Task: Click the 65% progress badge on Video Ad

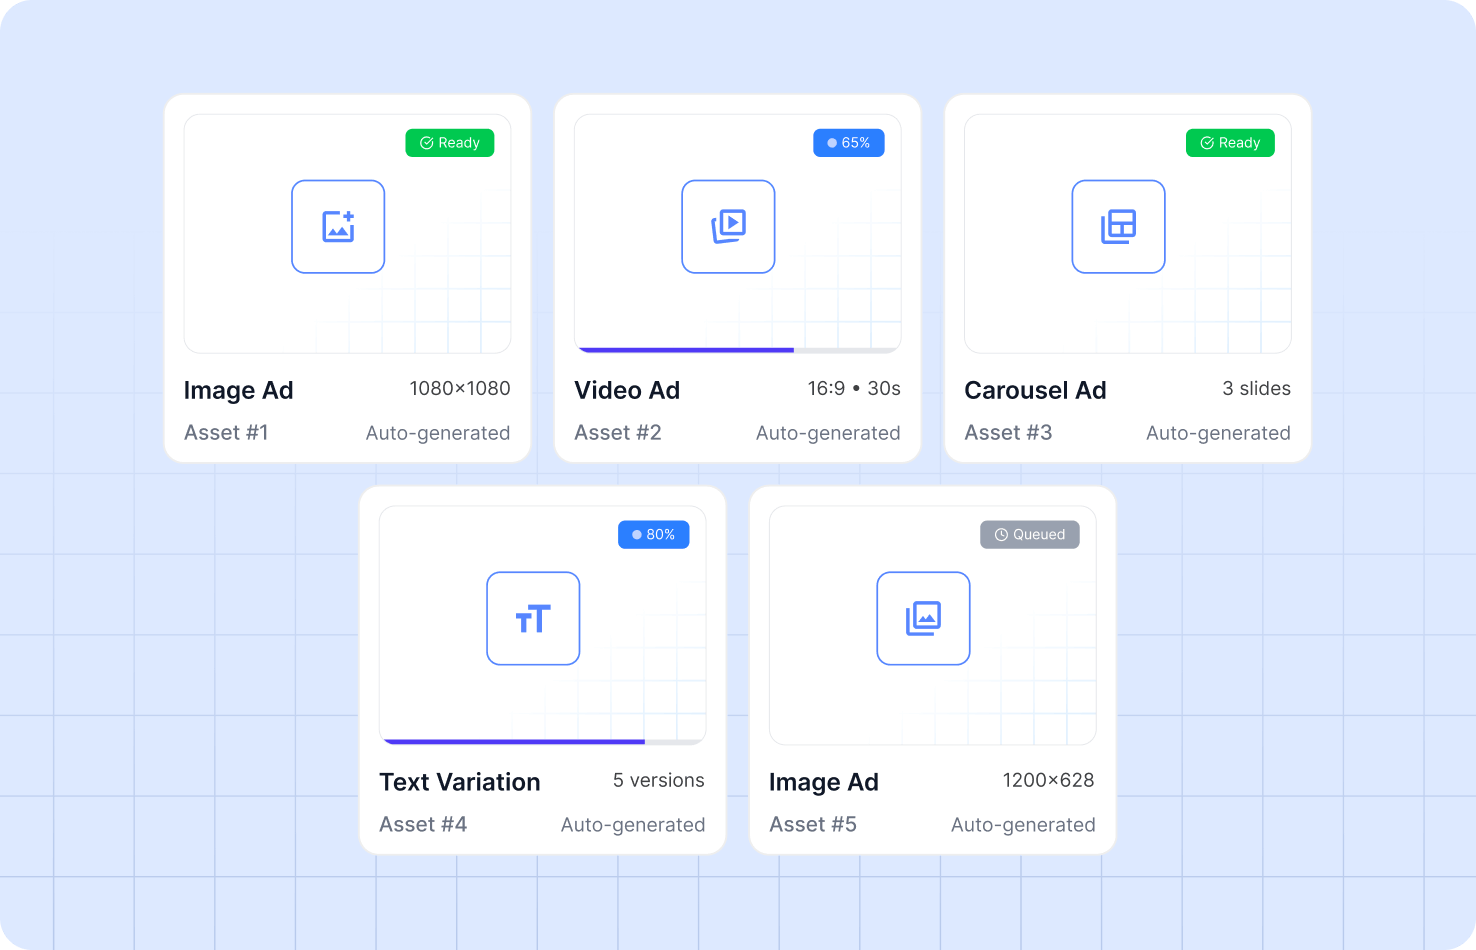Action: tap(848, 143)
